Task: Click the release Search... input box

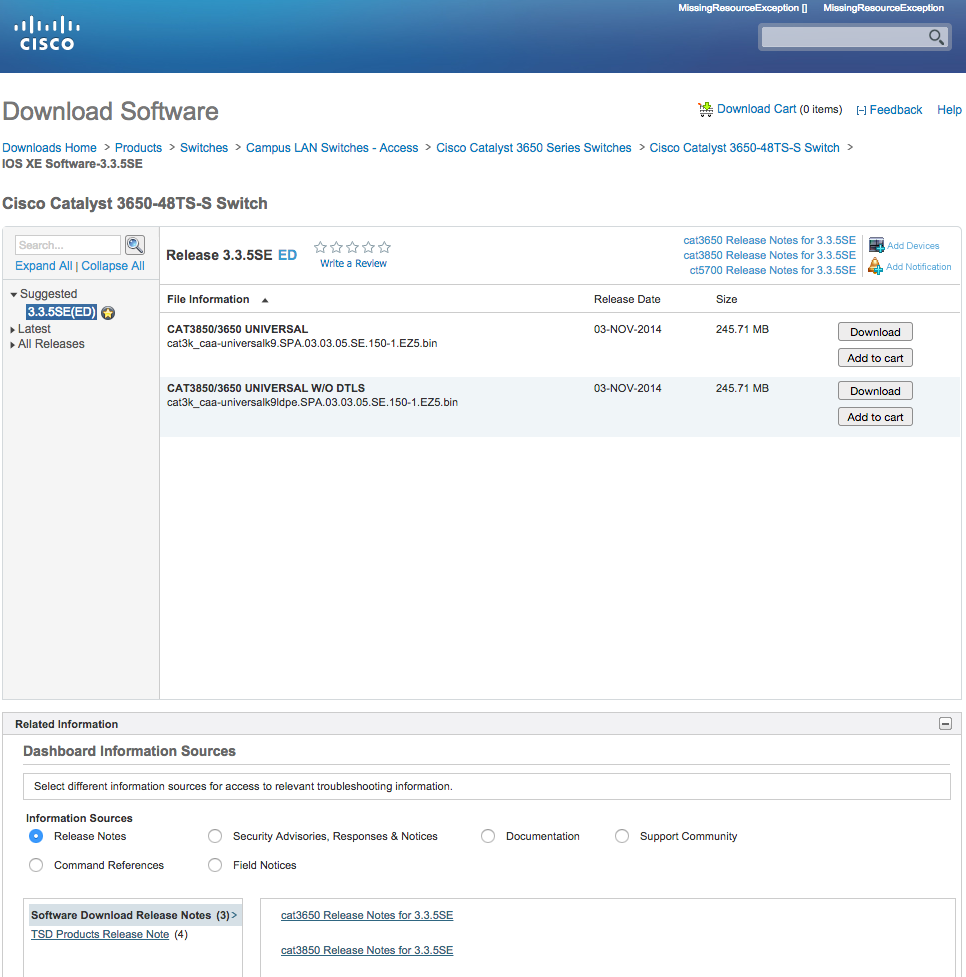Action: point(67,245)
